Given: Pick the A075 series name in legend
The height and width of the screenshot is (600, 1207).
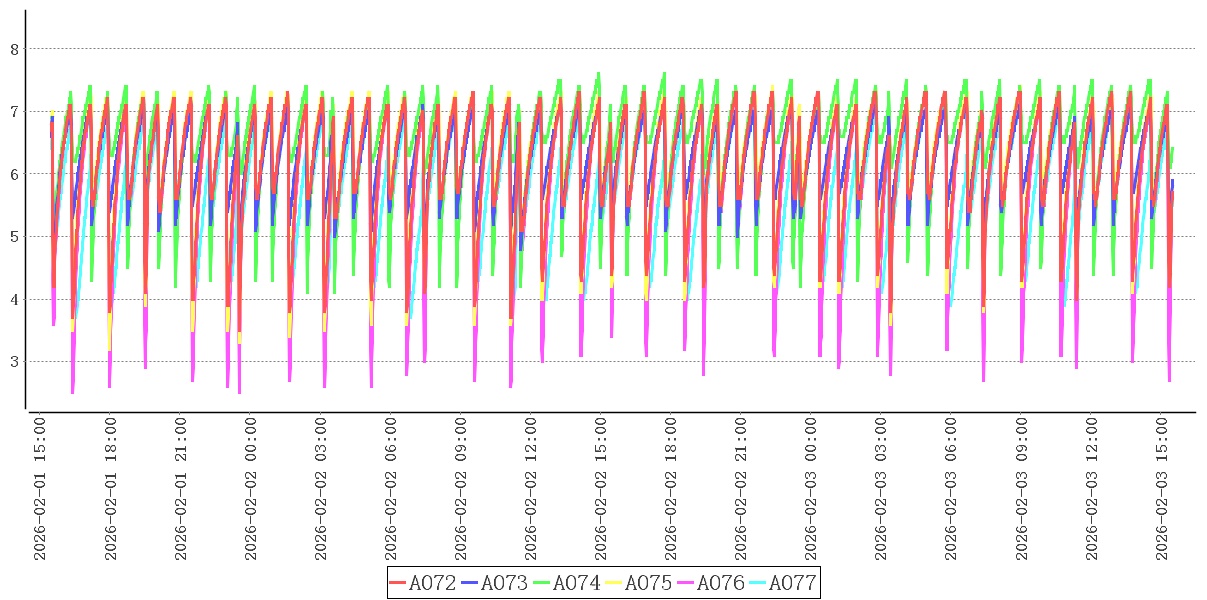Looking at the screenshot, I should pos(648,583).
